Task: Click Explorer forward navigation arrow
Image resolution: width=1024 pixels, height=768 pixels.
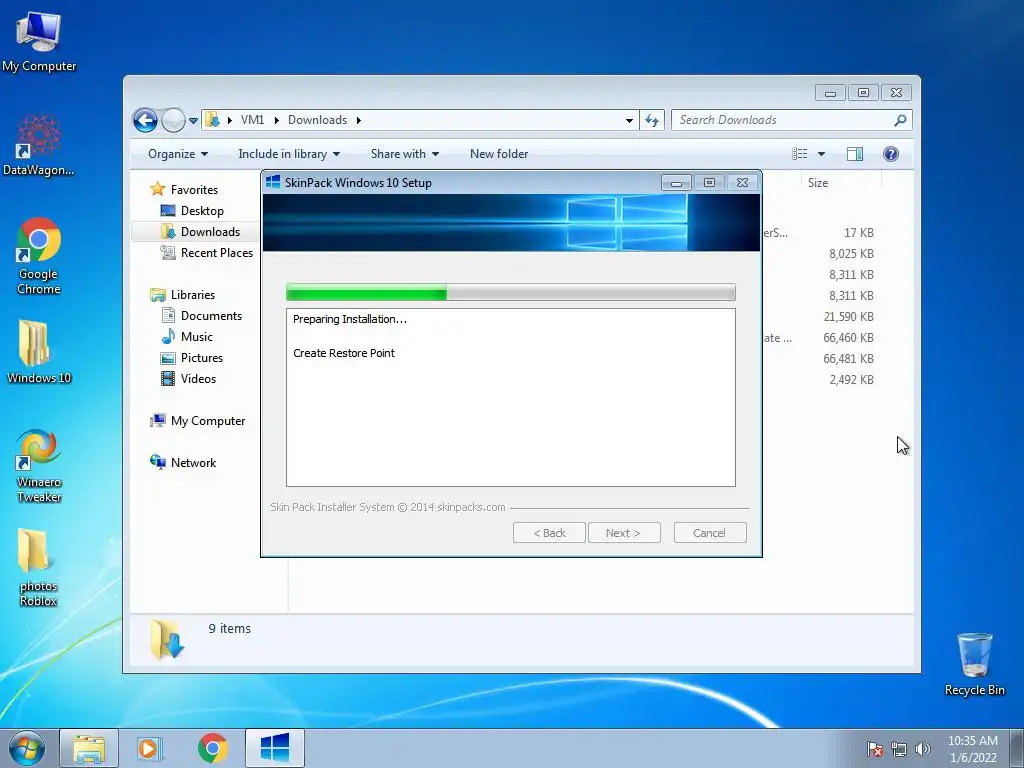Action: click(x=173, y=120)
